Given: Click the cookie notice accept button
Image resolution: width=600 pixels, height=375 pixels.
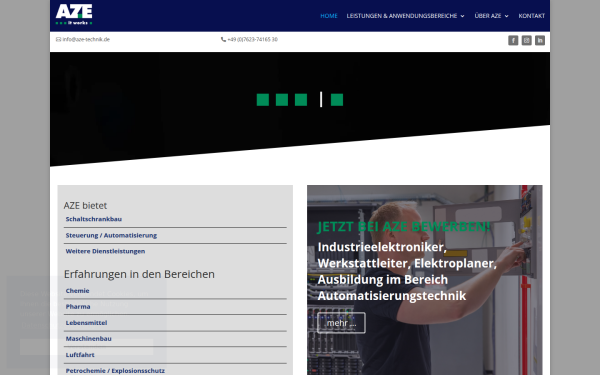Looking at the screenshot, I should 86,347.
